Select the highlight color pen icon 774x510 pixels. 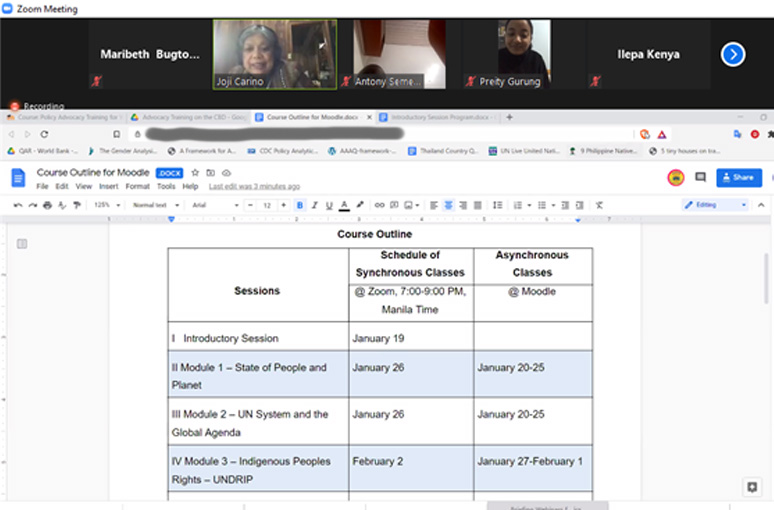pos(360,205)
